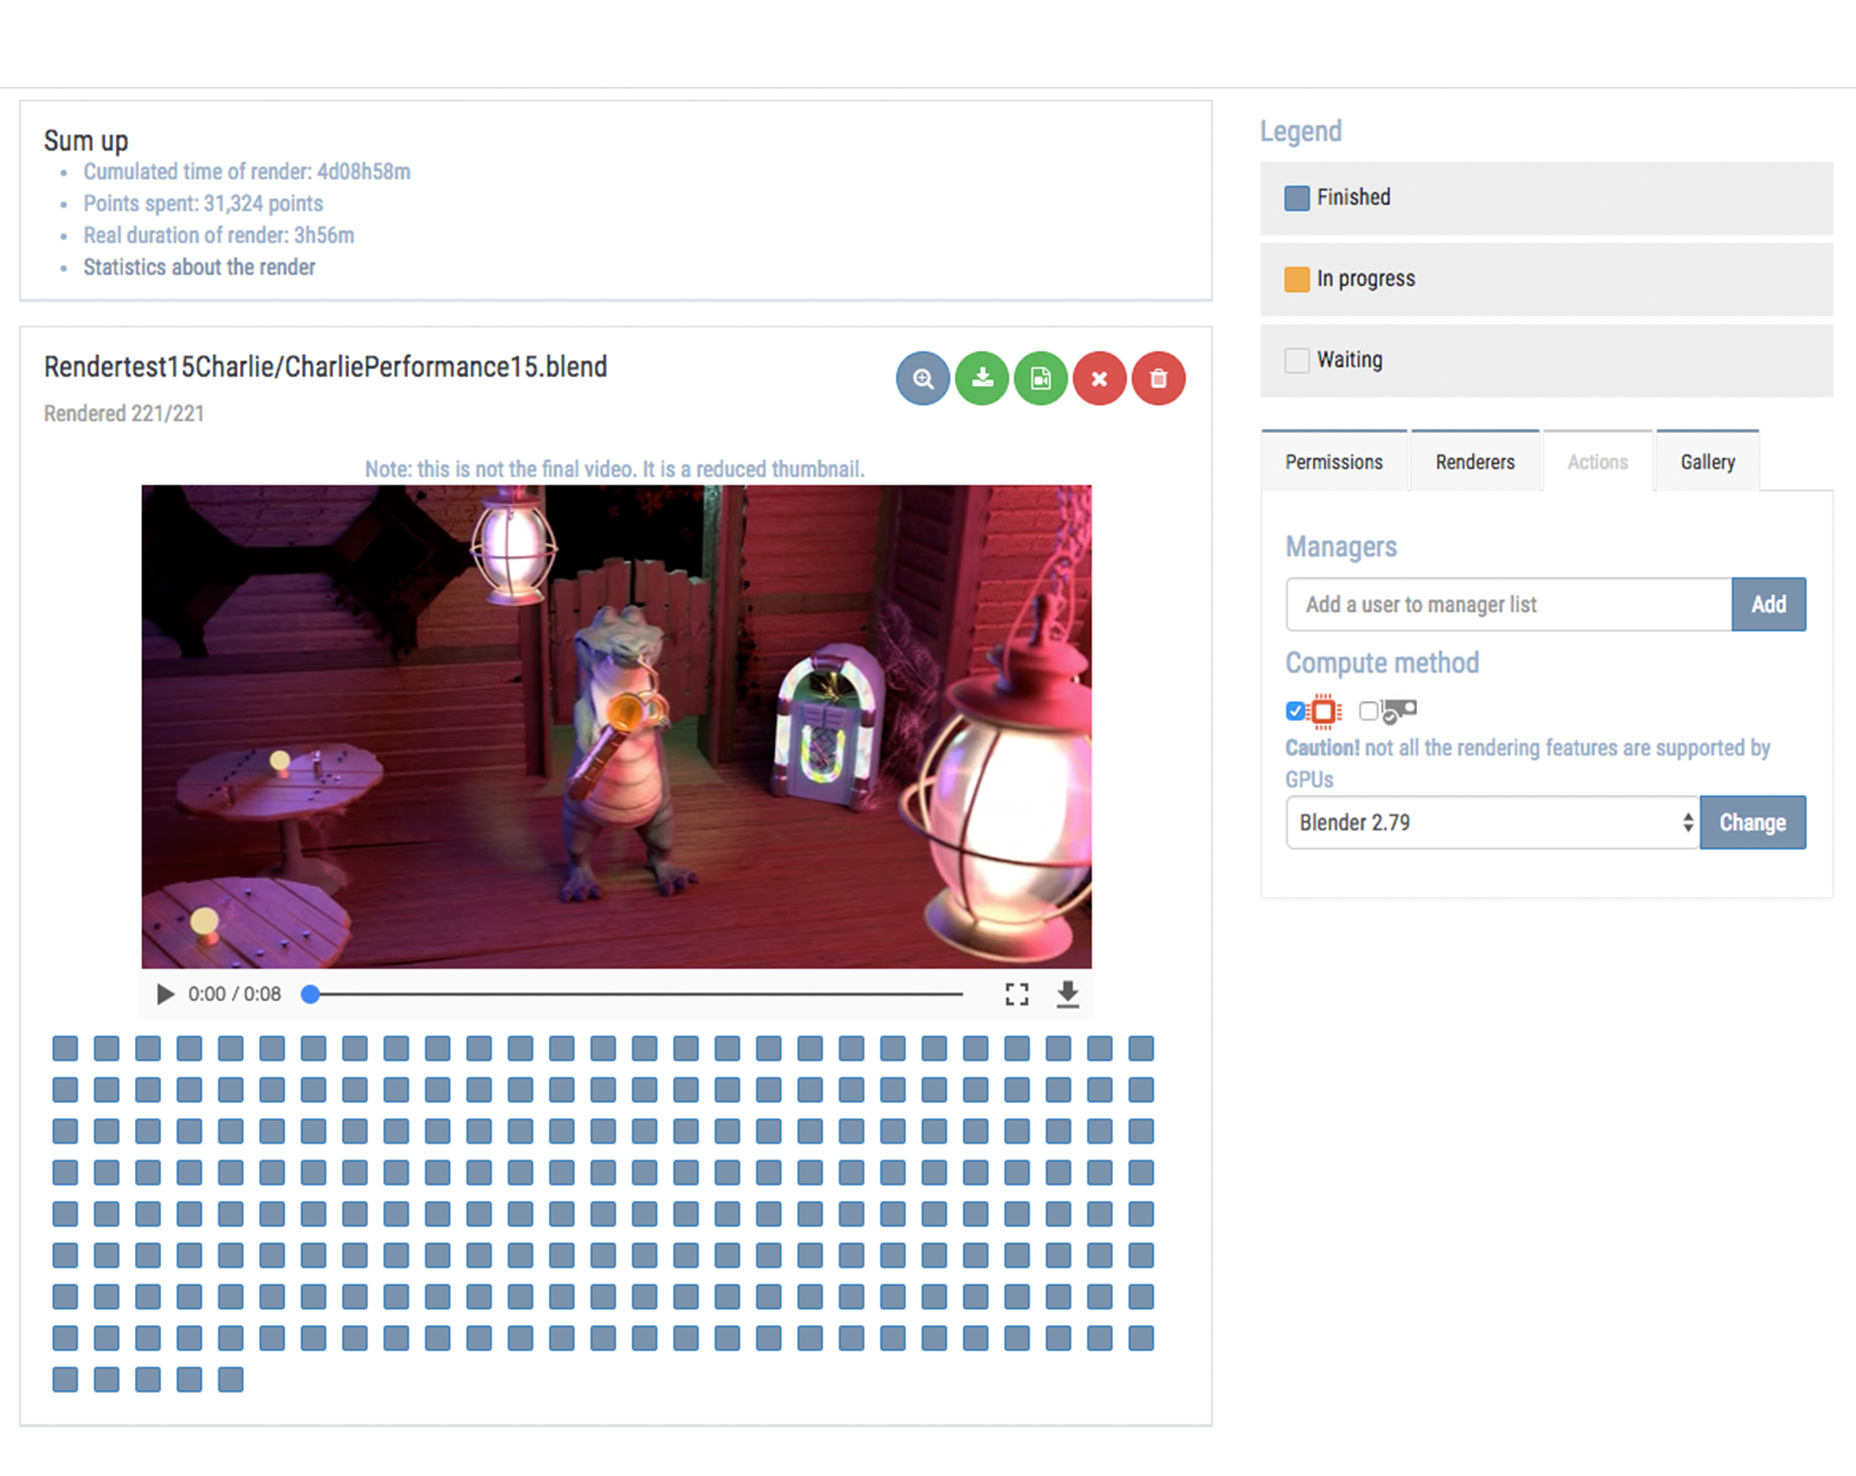
Task: Click the crocodile render video thumbnail
Action: pos(616,727)
